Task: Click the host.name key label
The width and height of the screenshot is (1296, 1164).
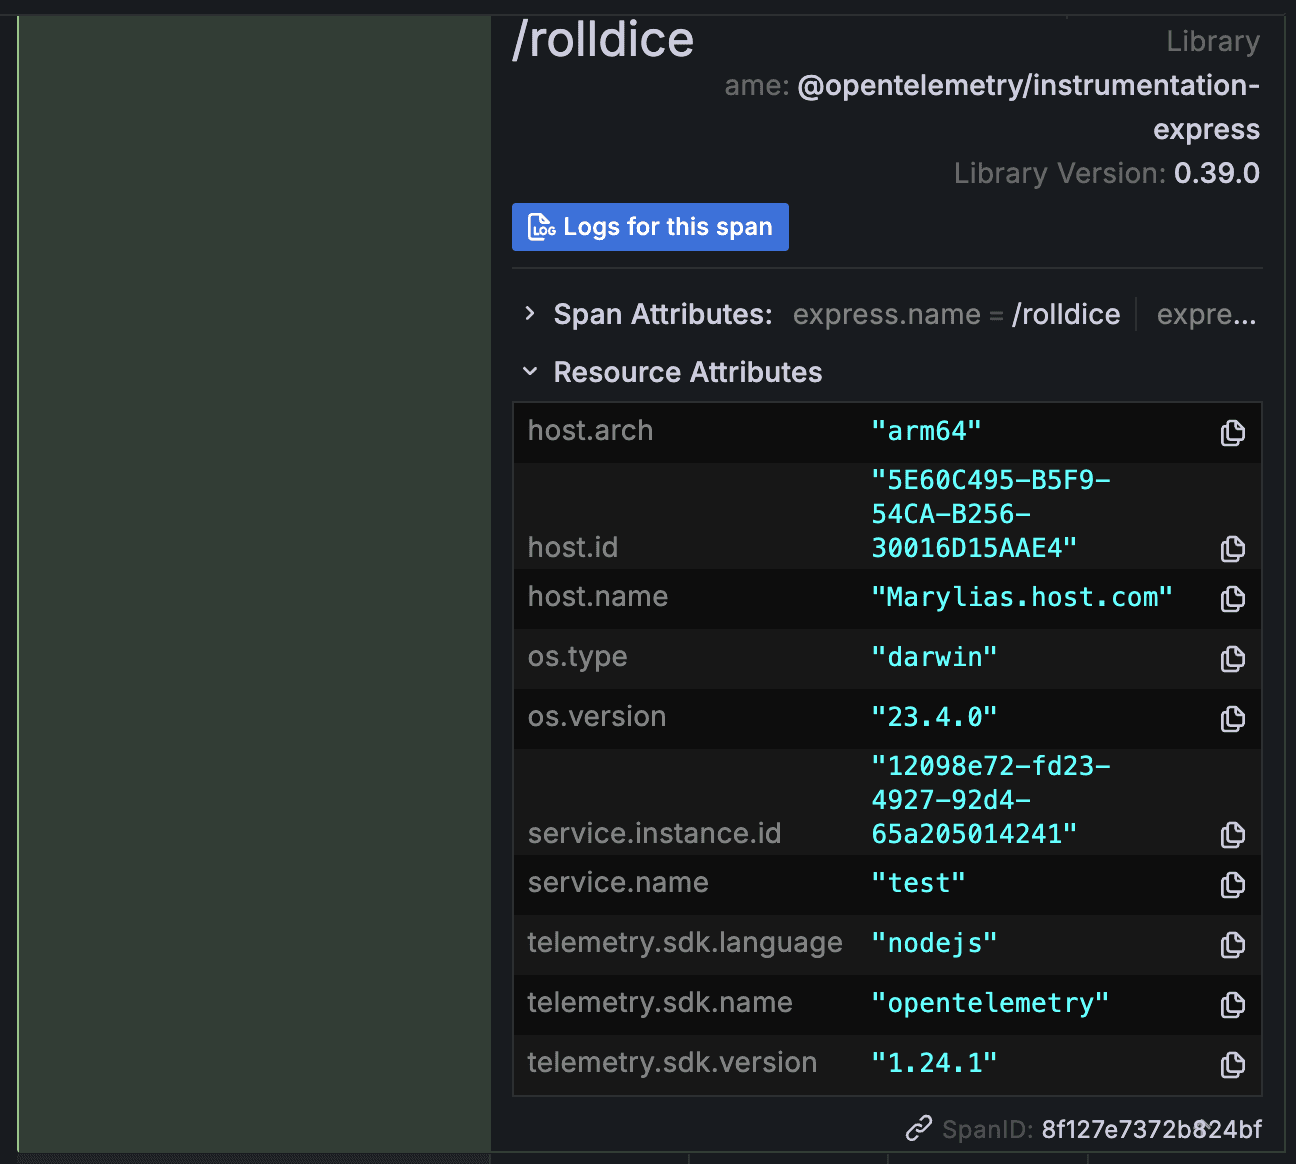Action: (598, 597)
